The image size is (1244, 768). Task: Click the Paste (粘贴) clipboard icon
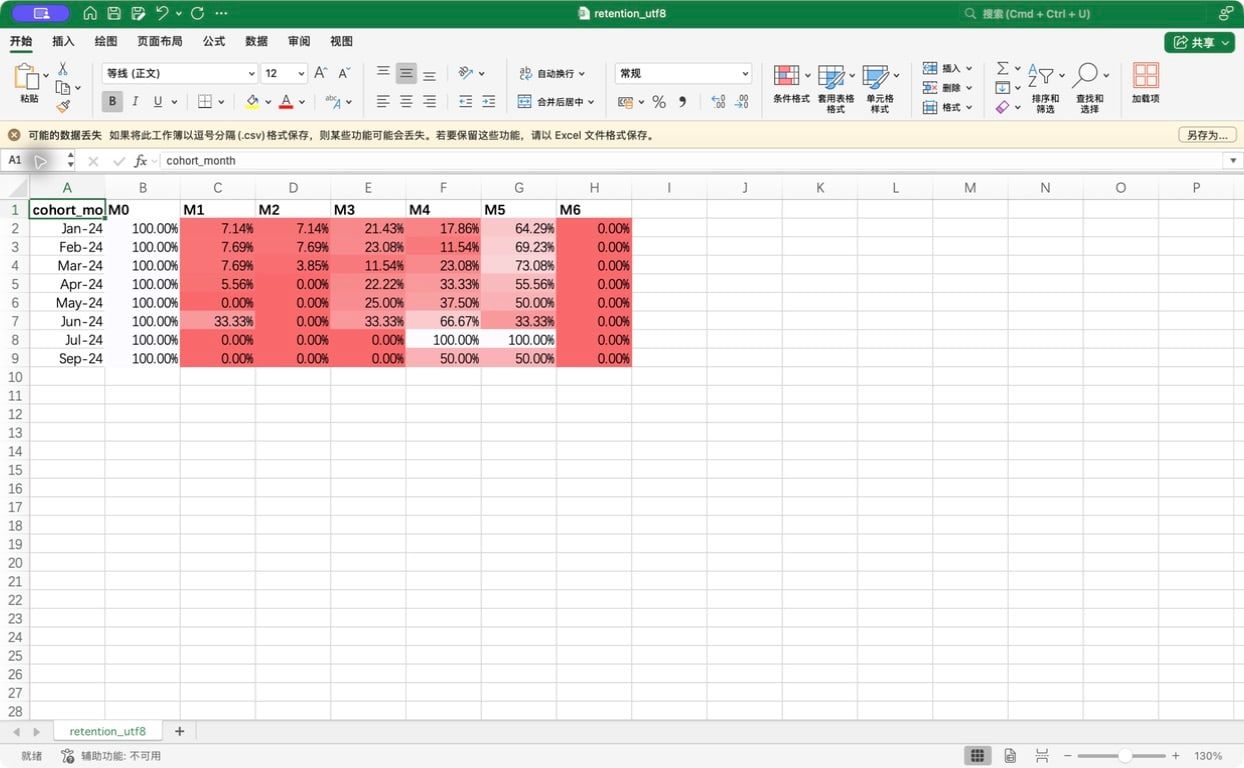(27, 78)
